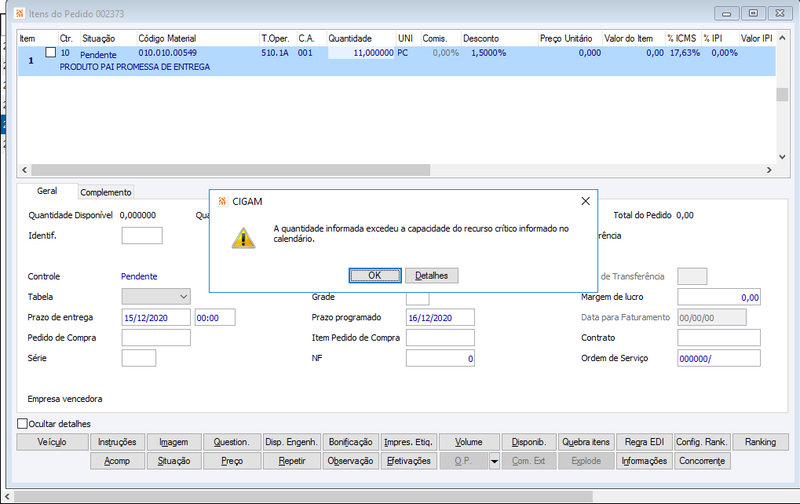Click the table up scroll arrow
Viewport: 800px width, 504px height.
coord(782,38)
